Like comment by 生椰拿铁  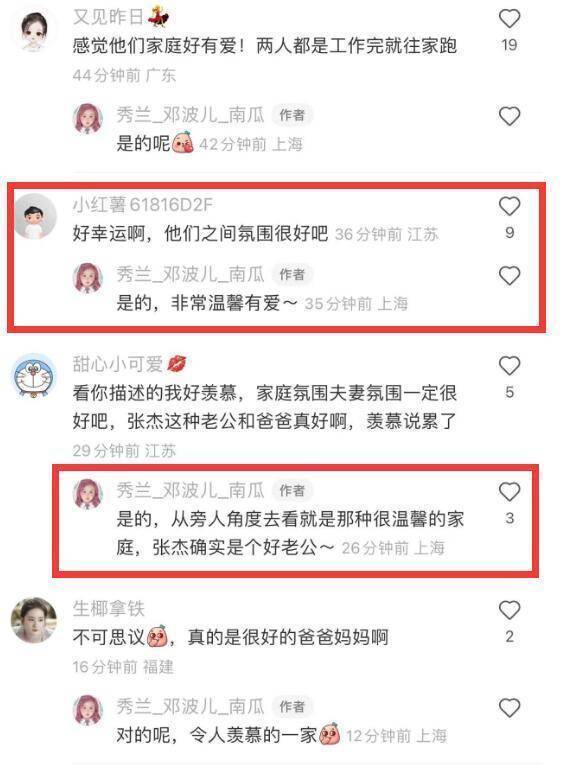point(509,610)
